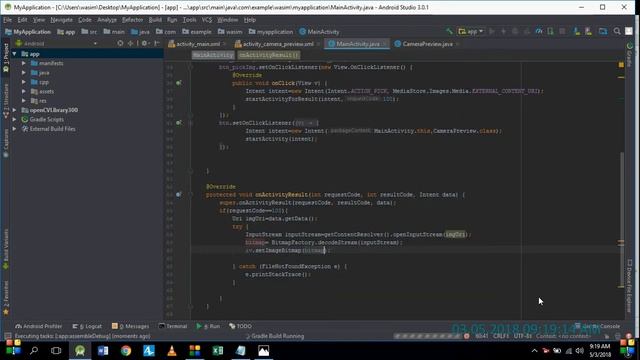Open the Navigate menu
The width and height of the screenshot is (640, 360).
(61, 20)
